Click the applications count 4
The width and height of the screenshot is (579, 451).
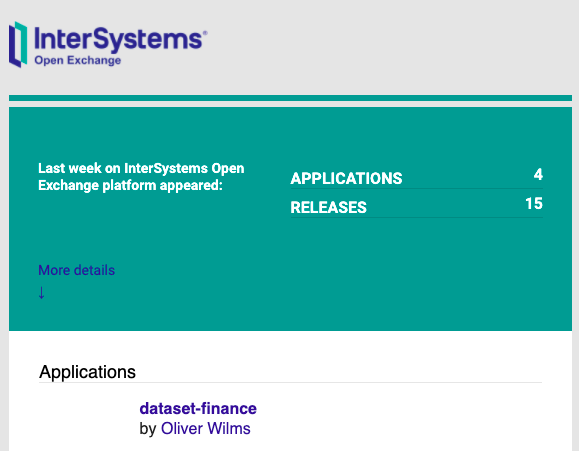pyautogui.click(x=538, y=174)
